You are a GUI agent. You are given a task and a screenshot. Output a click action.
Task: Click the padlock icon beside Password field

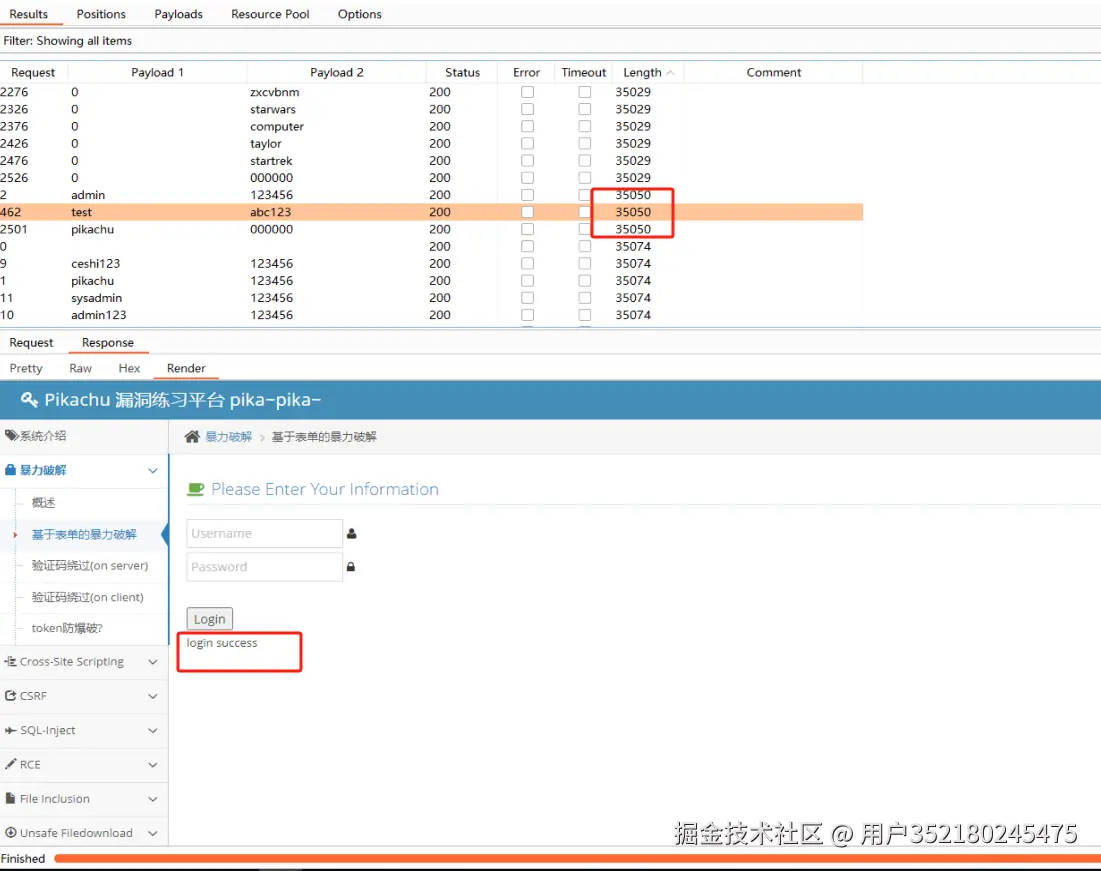[351, 567]
